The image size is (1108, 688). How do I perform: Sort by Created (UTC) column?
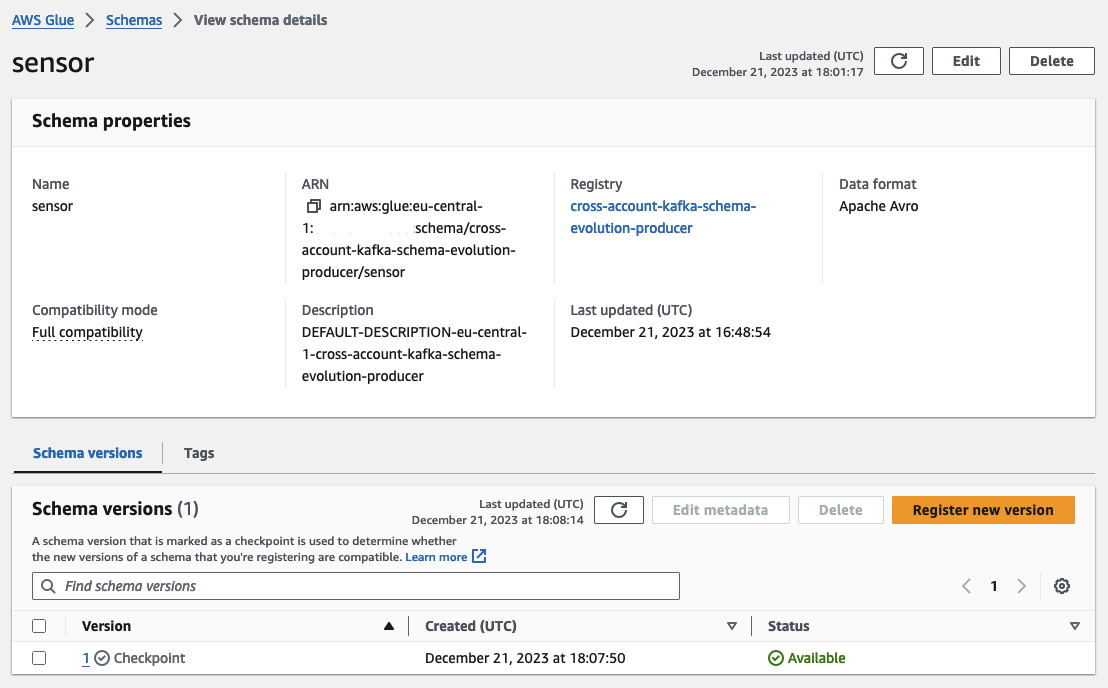click(731, 626)
